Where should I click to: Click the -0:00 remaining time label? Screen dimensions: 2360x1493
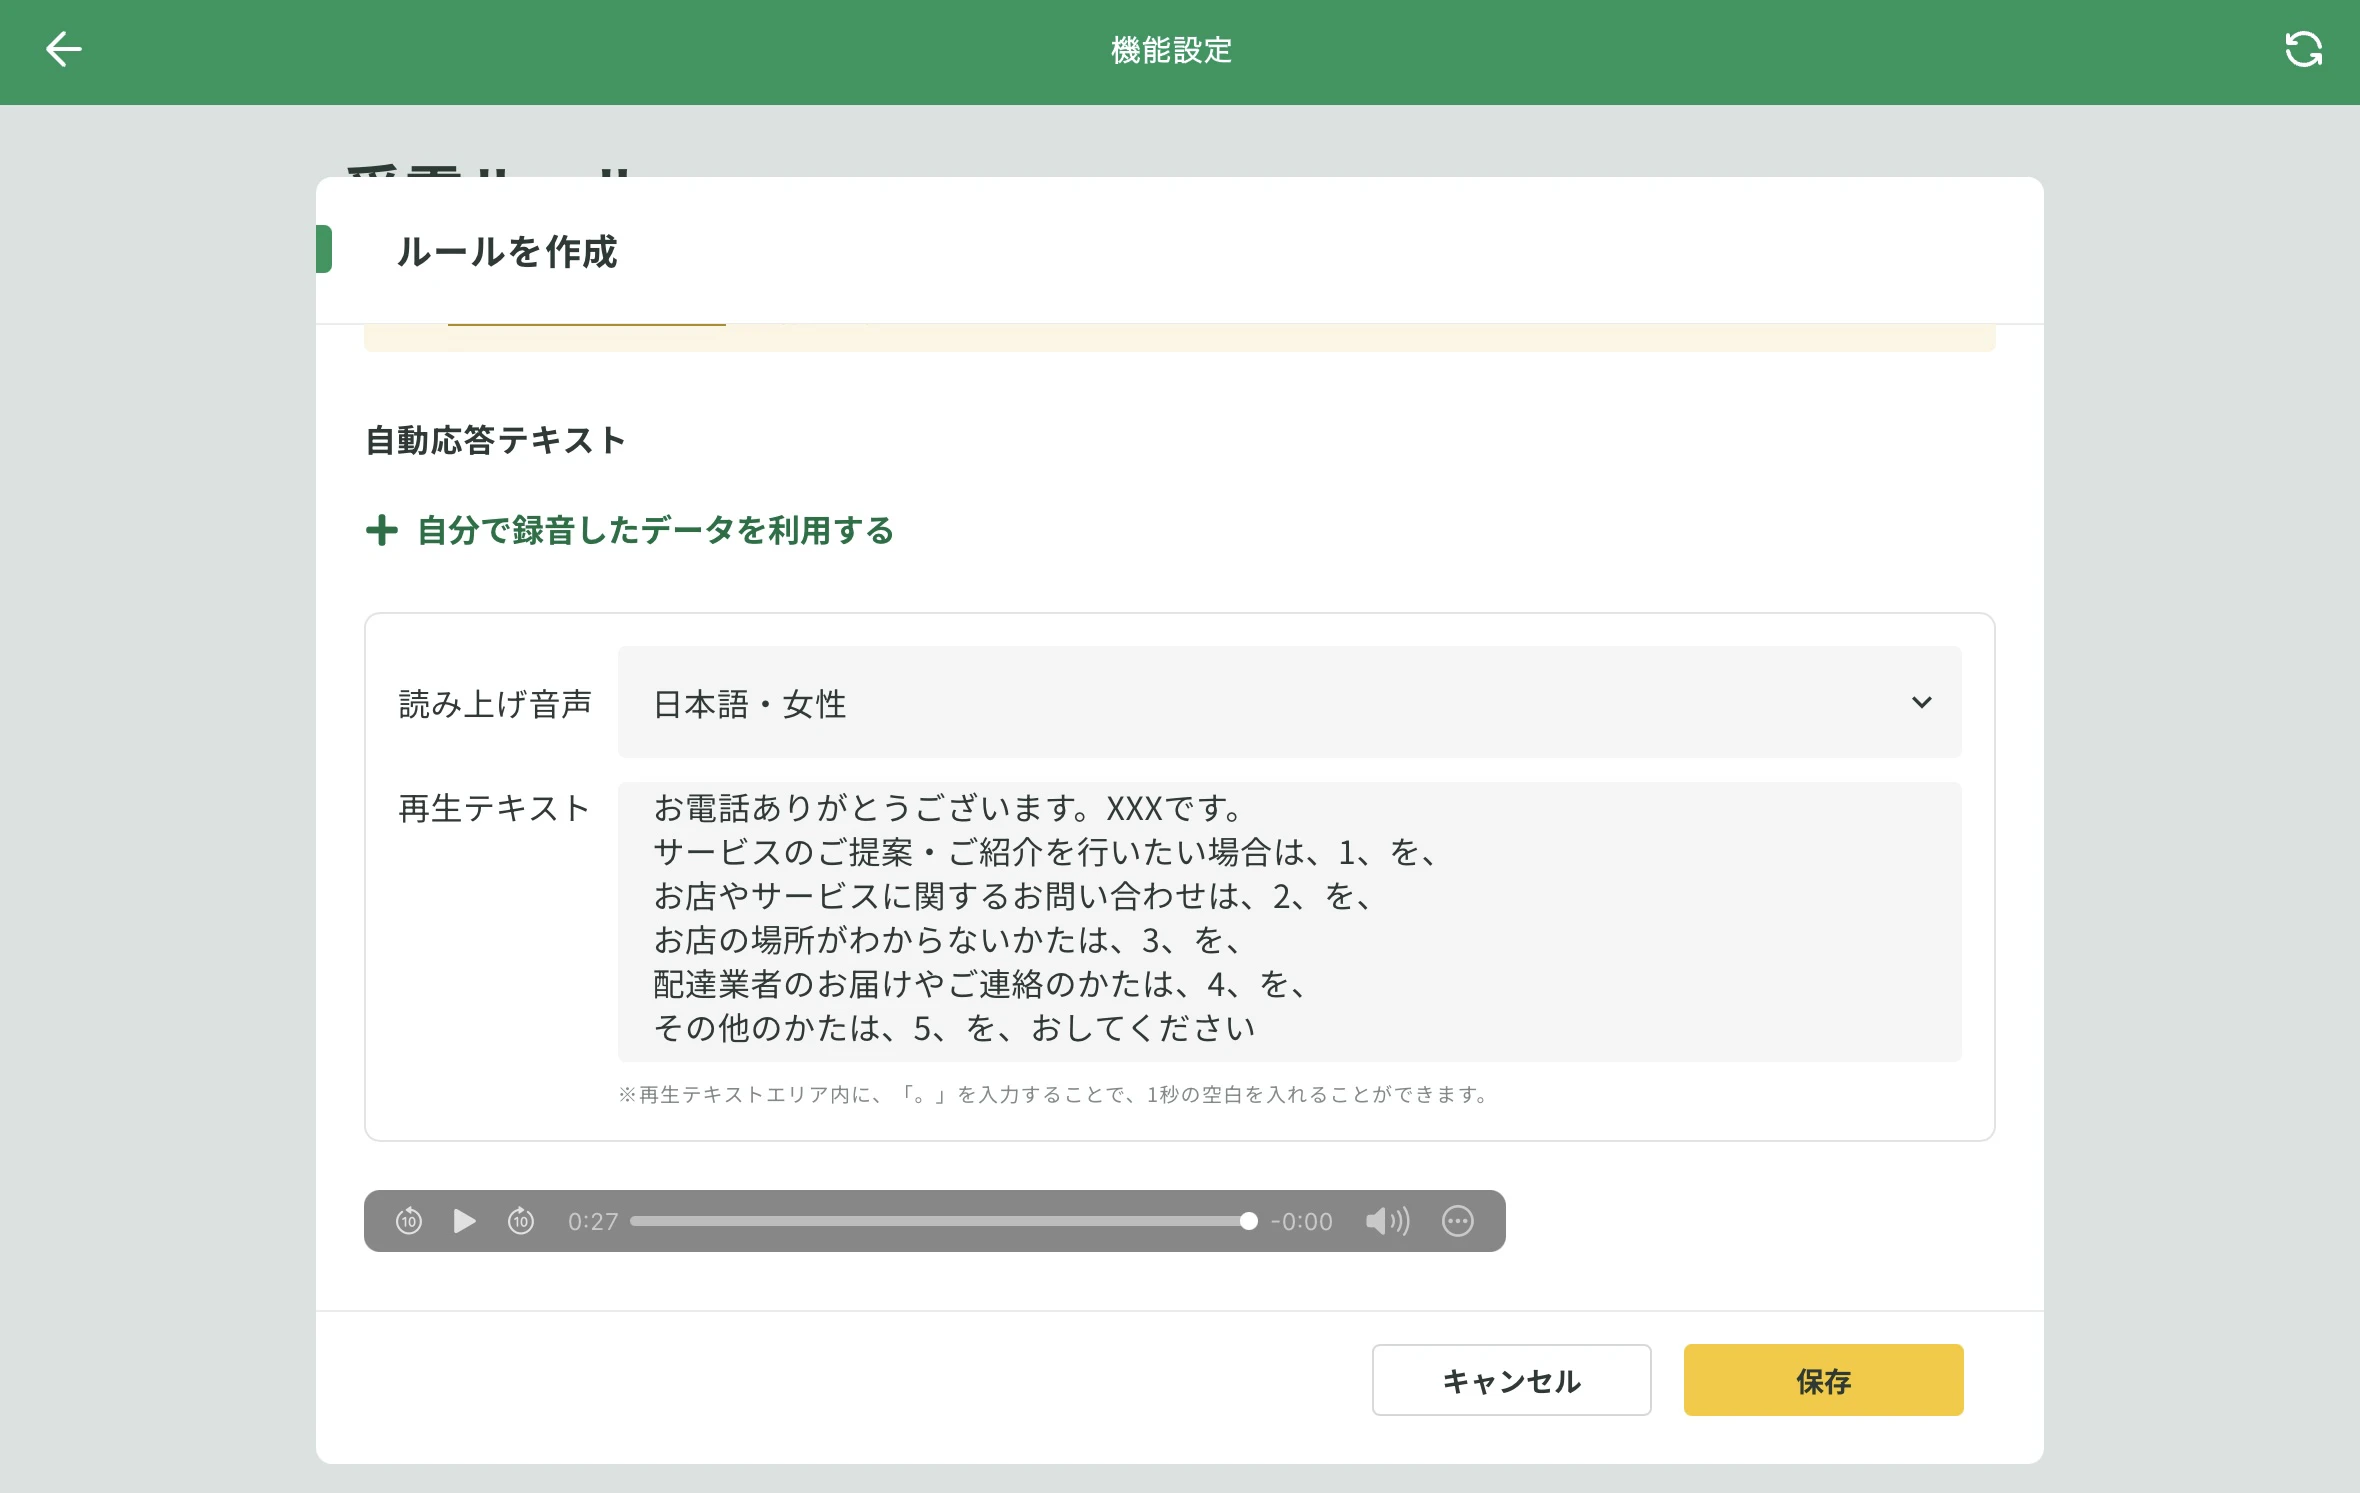(1301, 1221)
